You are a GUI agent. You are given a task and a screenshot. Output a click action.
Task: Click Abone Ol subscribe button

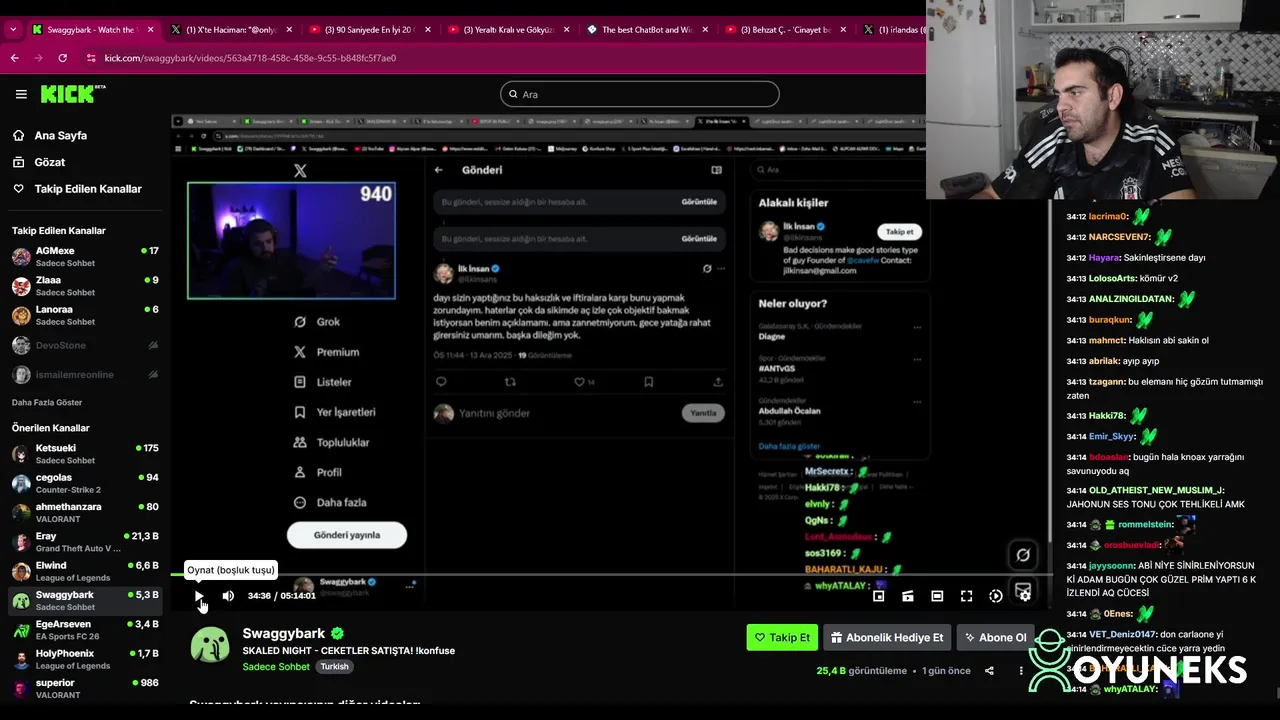click(995, 637)
